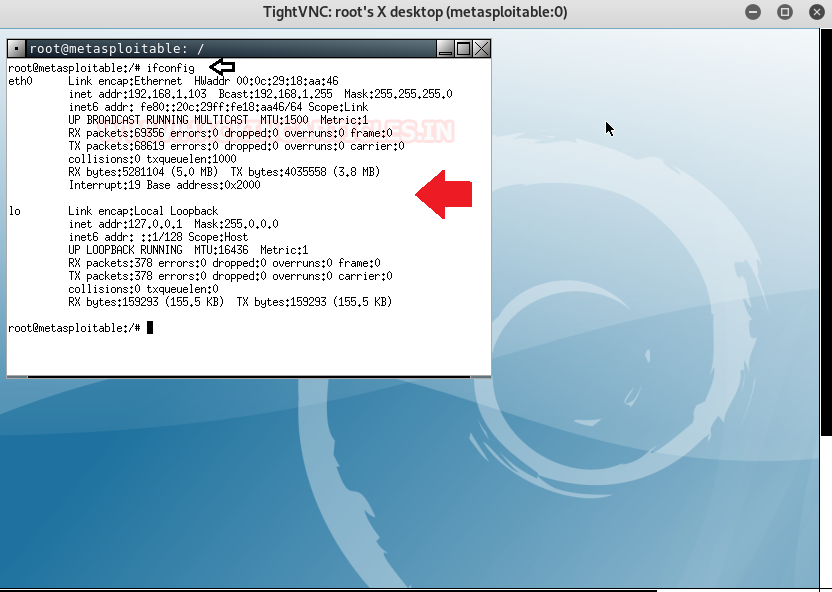The width and height of the screenshot is (832, 592).
Task: Click the 'RX packets:378' text
Action: [x=110, y=263]
